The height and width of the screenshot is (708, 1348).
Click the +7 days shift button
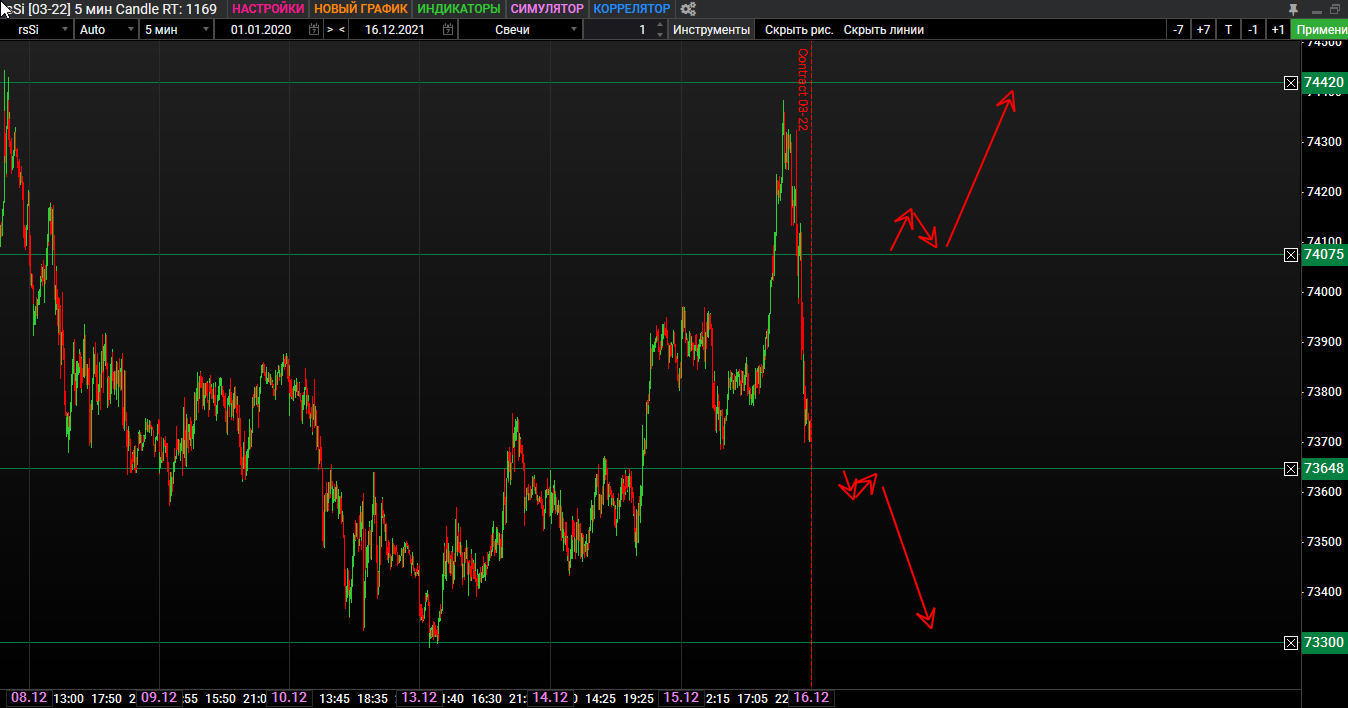tap(1203, 30)
